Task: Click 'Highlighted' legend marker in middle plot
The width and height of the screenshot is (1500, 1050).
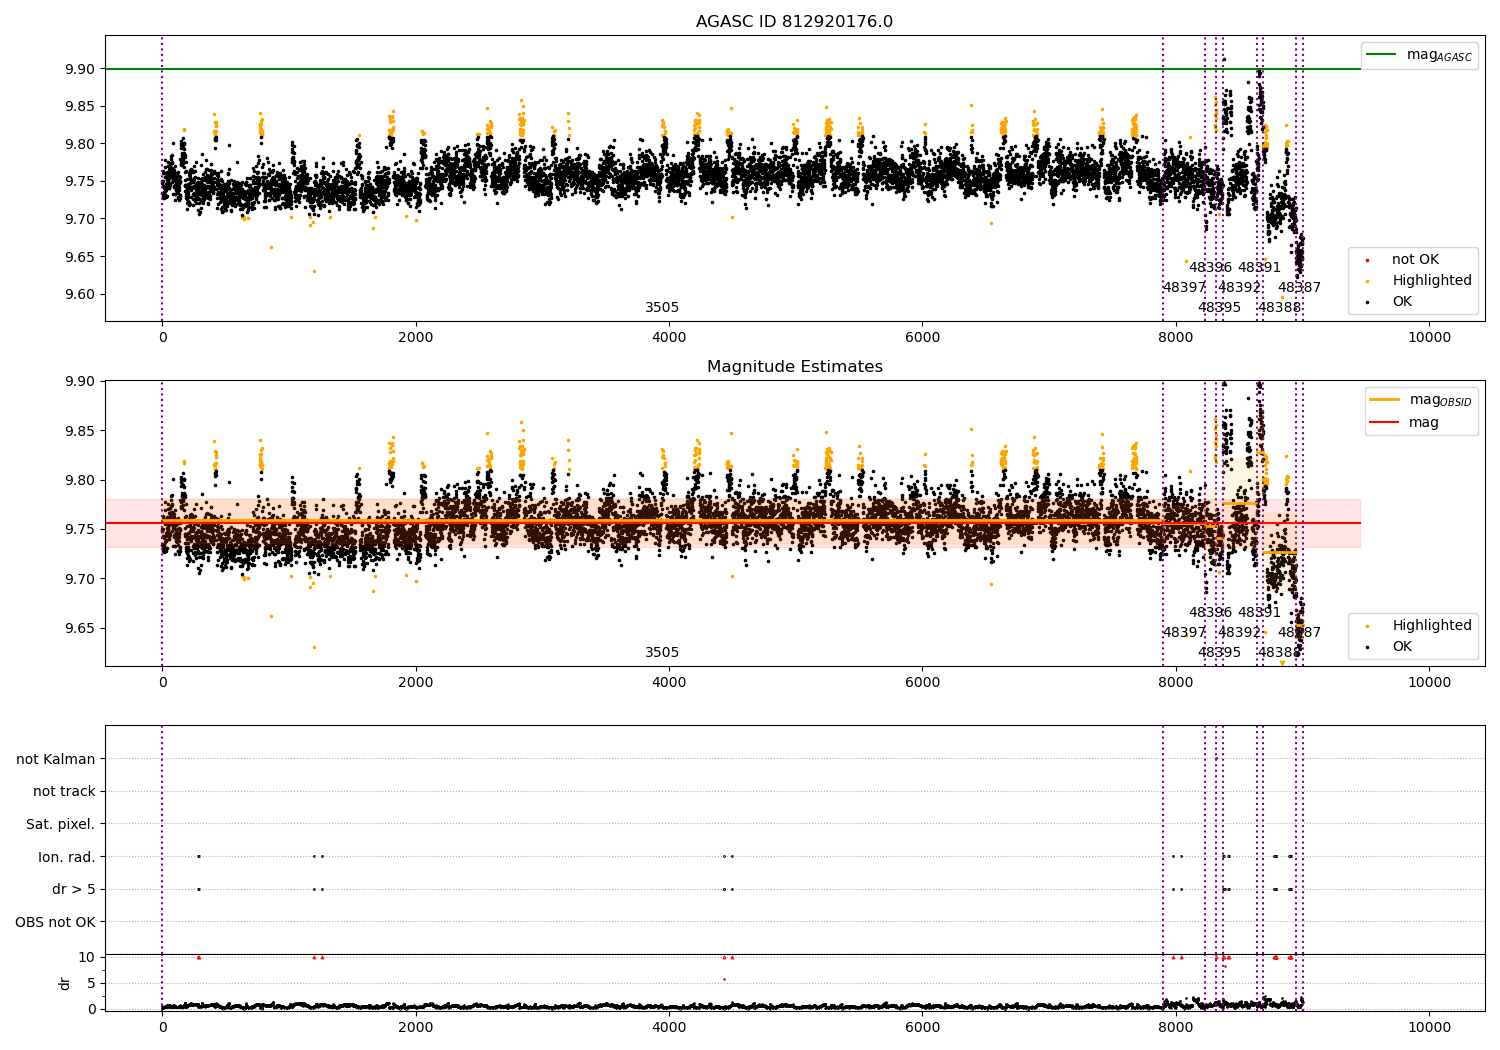Action: (1368, 626)
